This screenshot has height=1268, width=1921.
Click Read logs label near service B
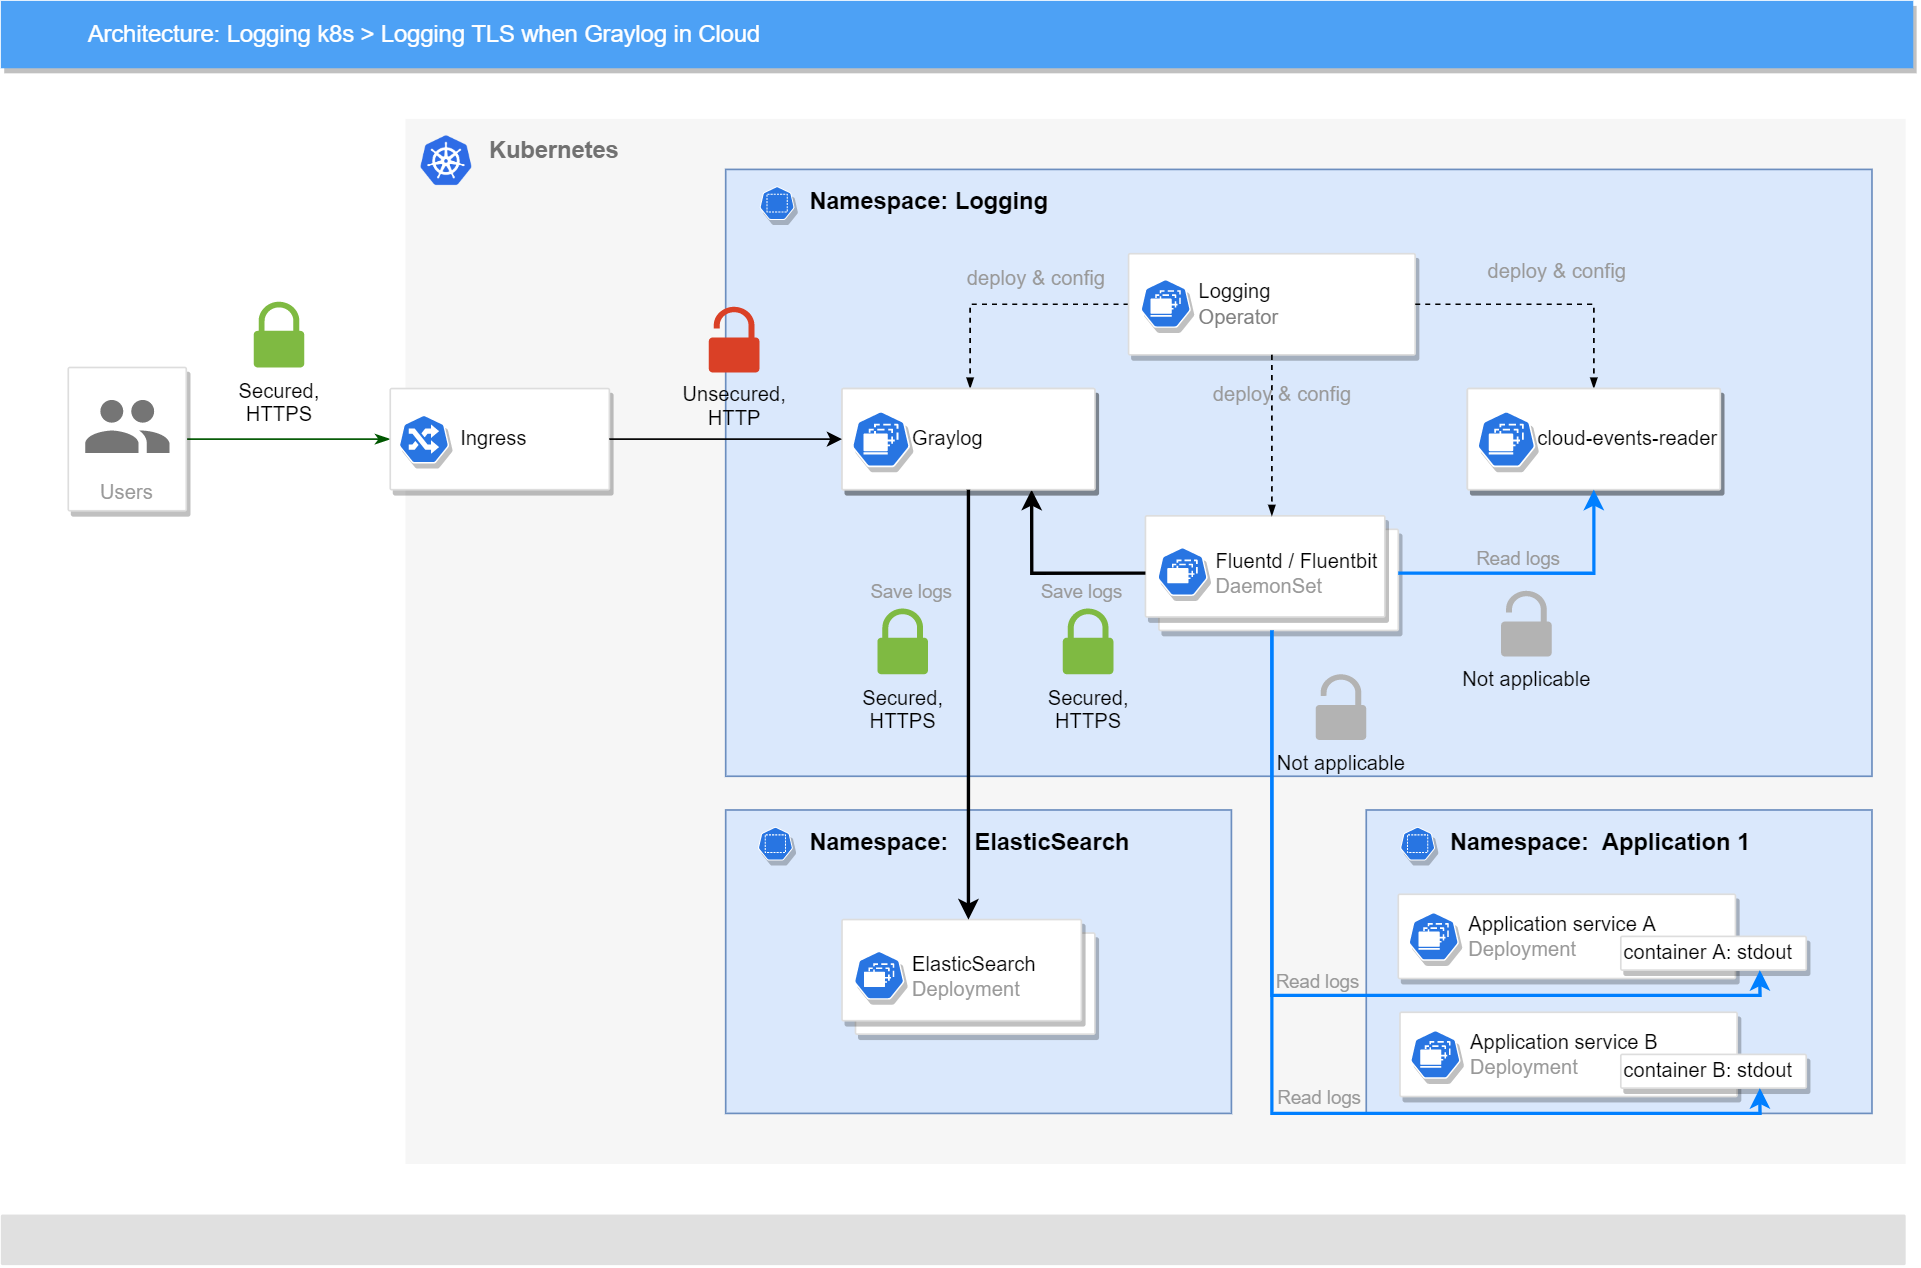point(1319,1098)
